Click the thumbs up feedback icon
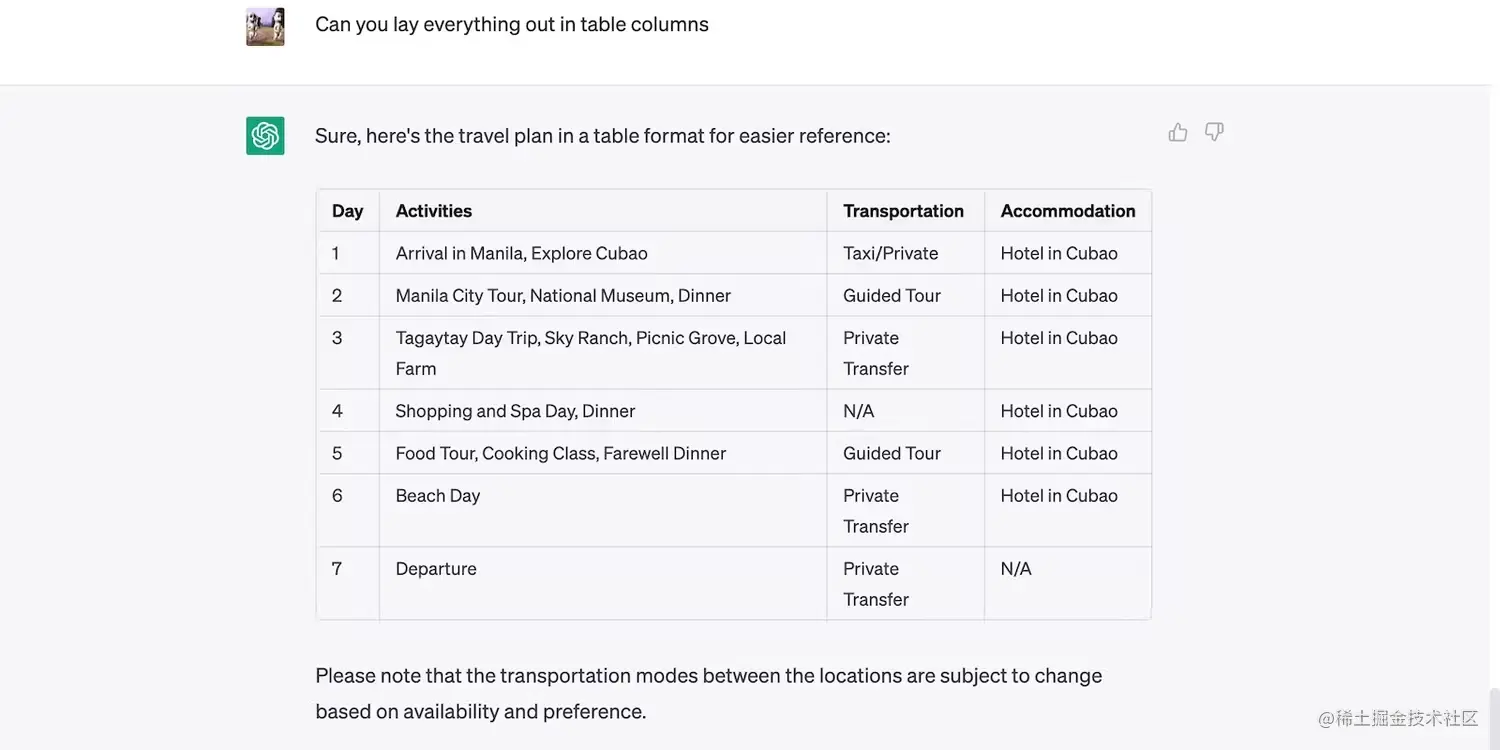This screenshot has height=750, width=1500. click(1178, 132)
